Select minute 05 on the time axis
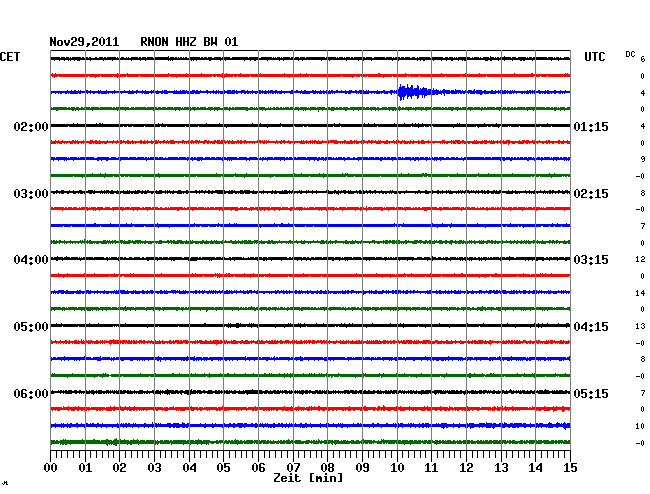The image size is (650, 494). tap(223, 467)
